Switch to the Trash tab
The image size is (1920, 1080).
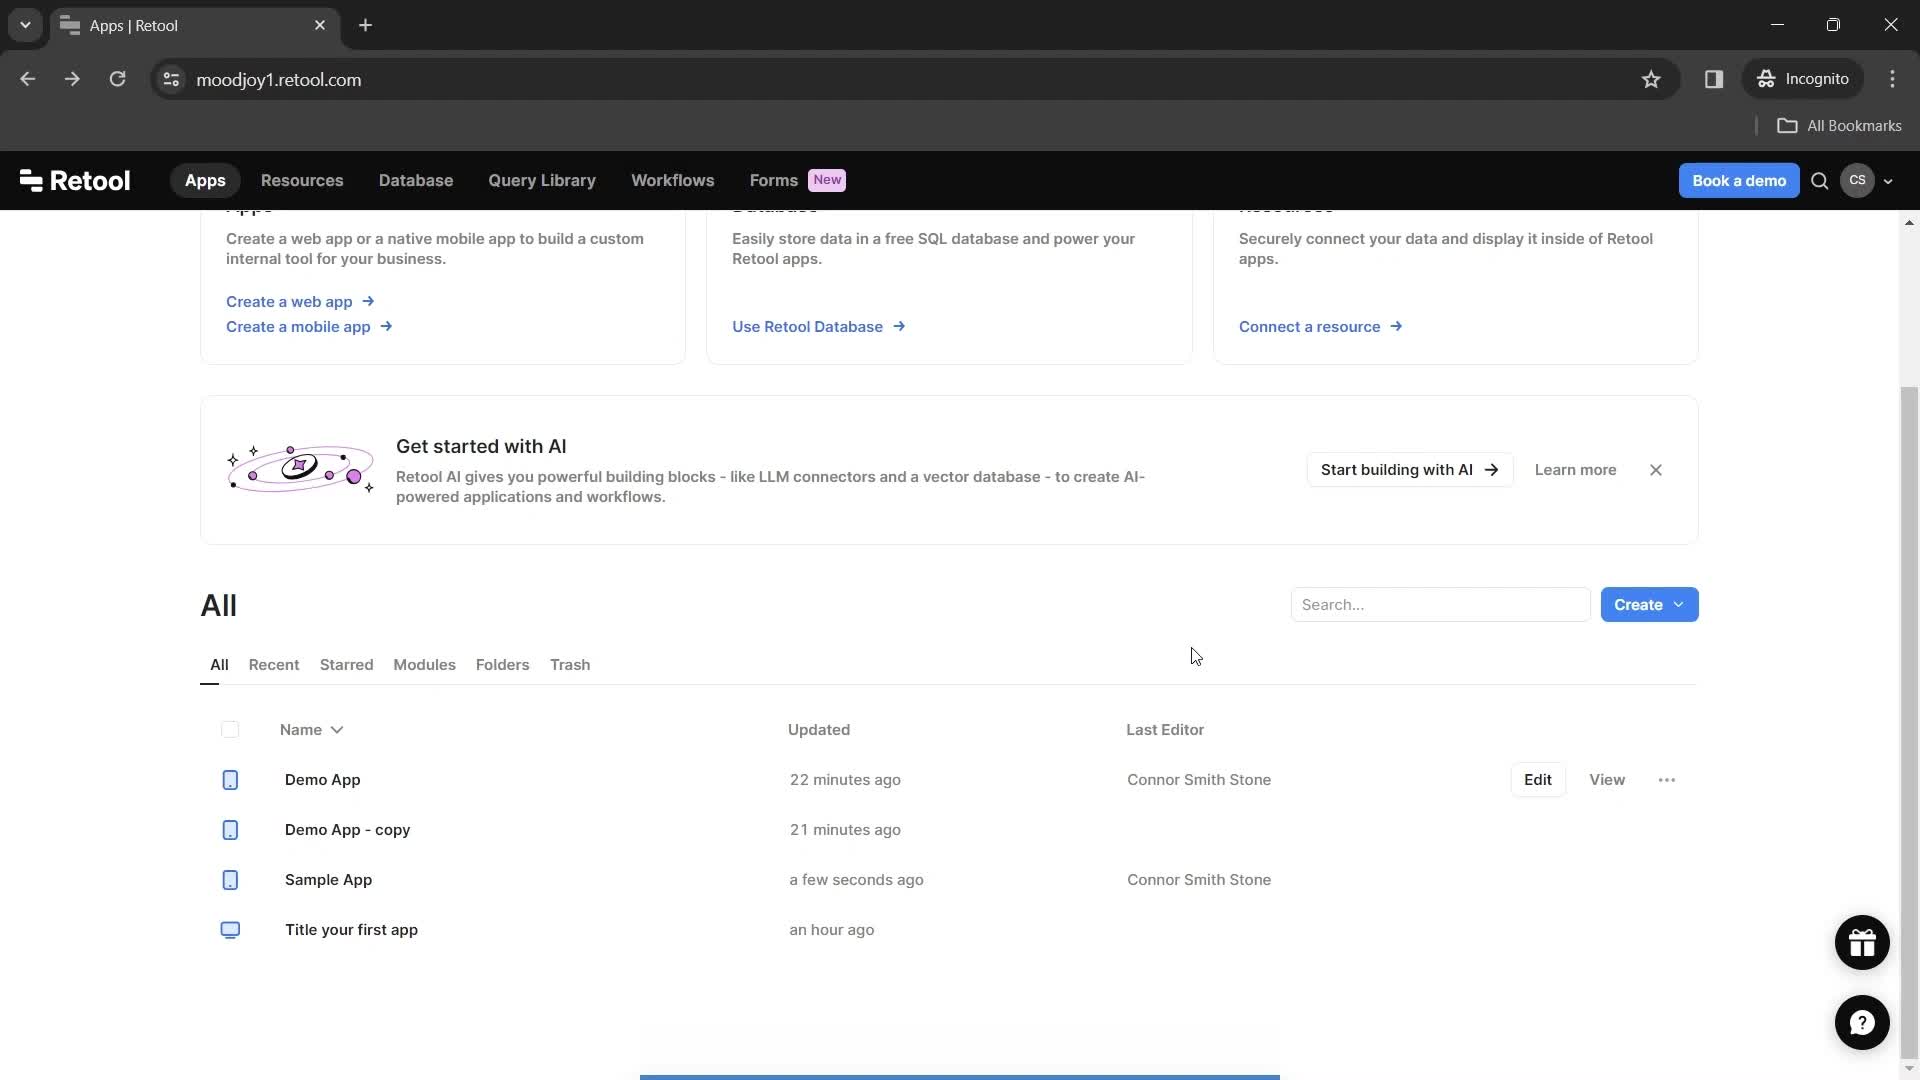570,663
